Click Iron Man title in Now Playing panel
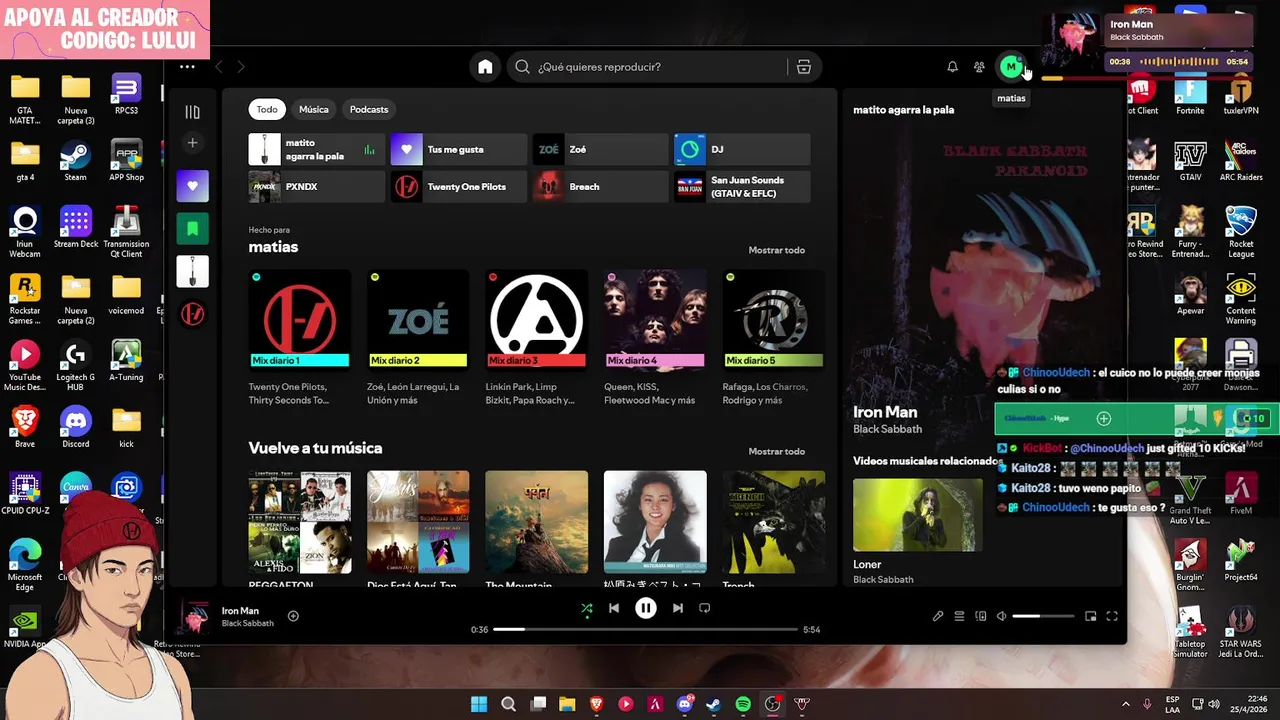This screenshot has width=1280, height=720. pos(885,412)
